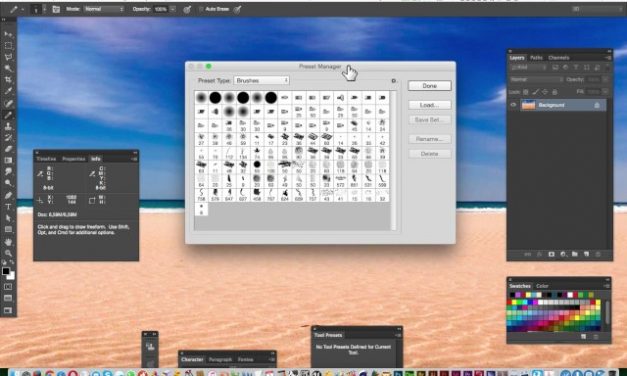The image size is (627, 376).
Task: Select the Background layer thumbnail
Action: [528, 105]
